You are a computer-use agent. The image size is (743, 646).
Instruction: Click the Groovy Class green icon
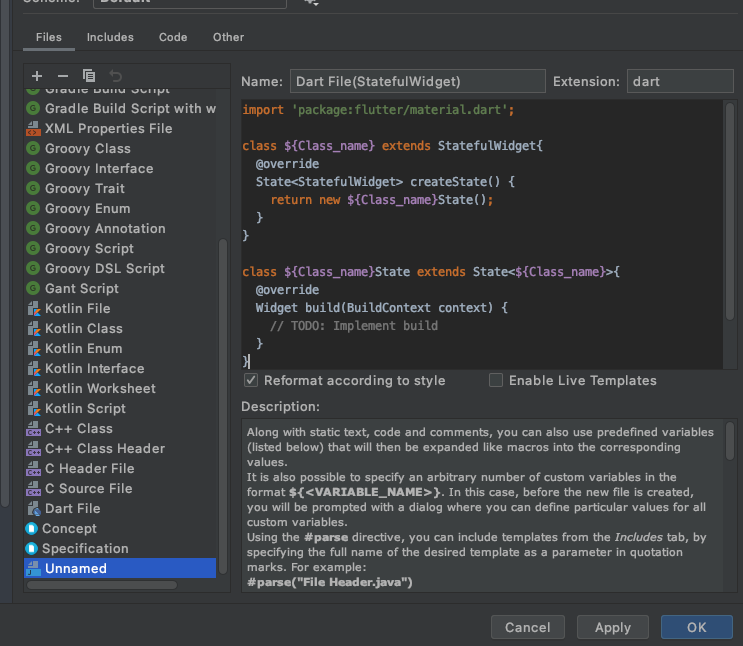coord(33,148)
